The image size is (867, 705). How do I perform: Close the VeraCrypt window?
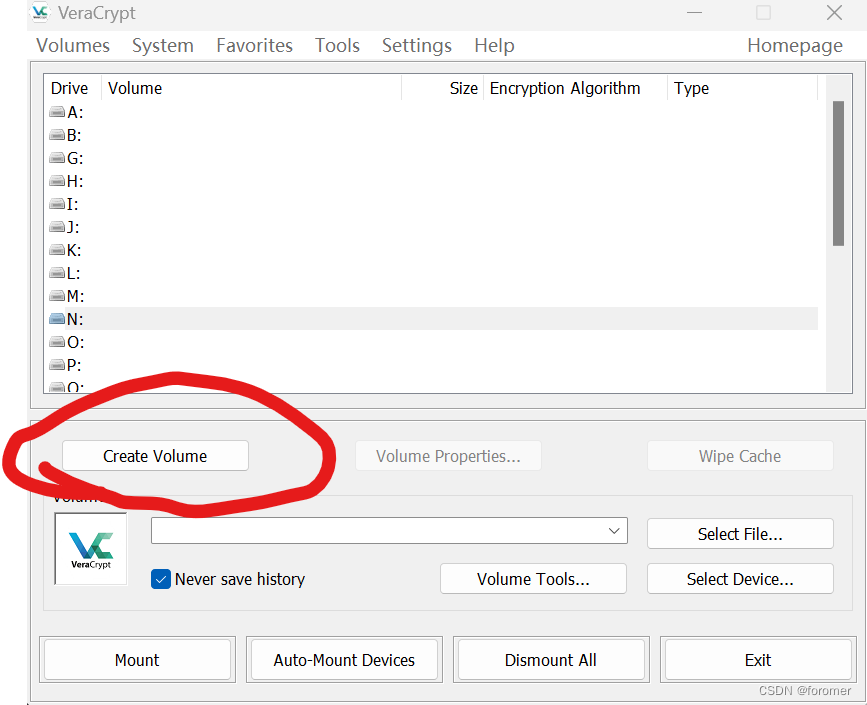[x=834, y=12]
